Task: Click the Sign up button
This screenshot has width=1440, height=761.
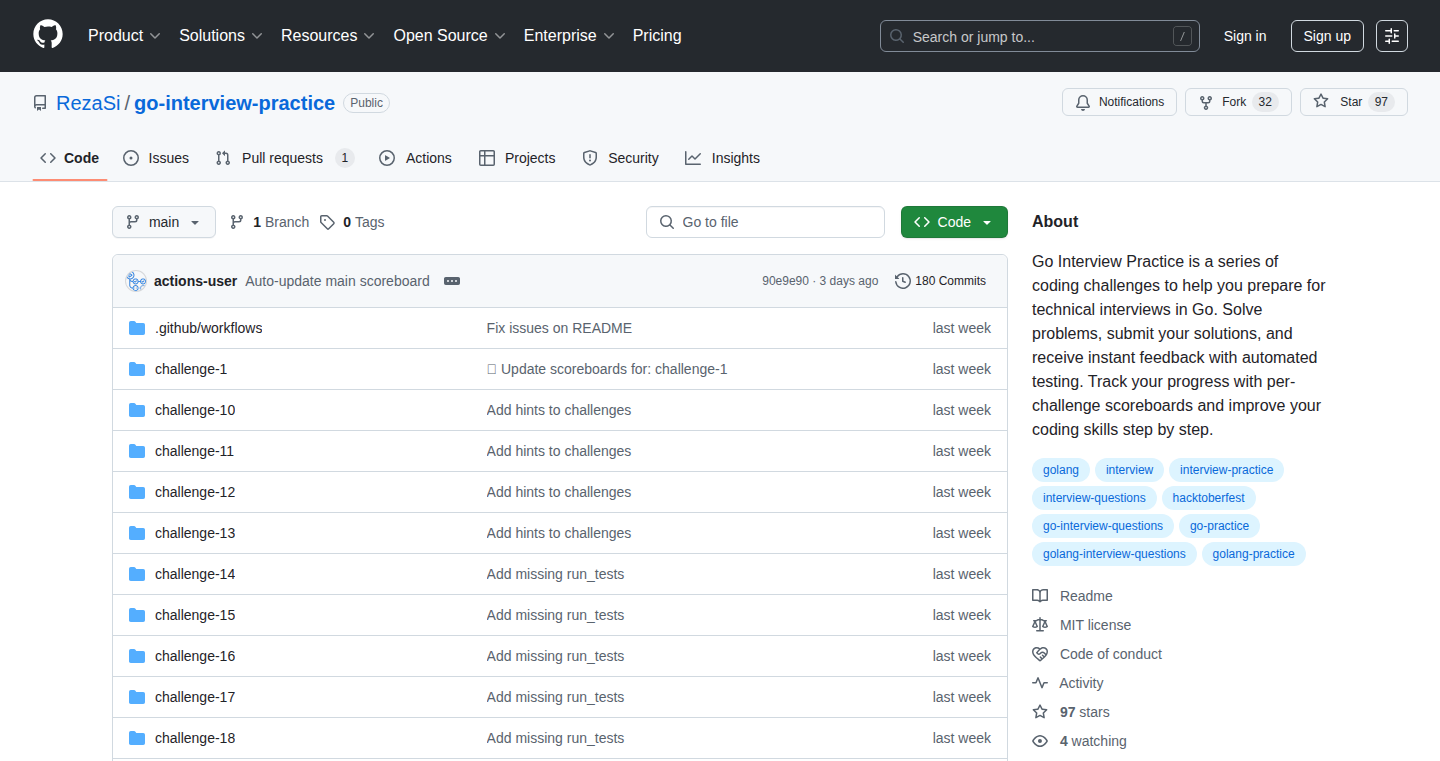Action: click(x=1327, y=36)
